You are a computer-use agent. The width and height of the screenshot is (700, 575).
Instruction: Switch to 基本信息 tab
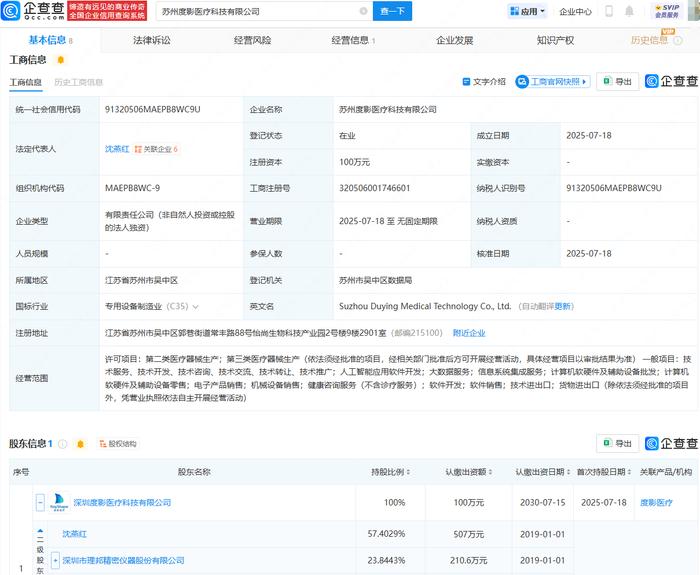[50, 40]
